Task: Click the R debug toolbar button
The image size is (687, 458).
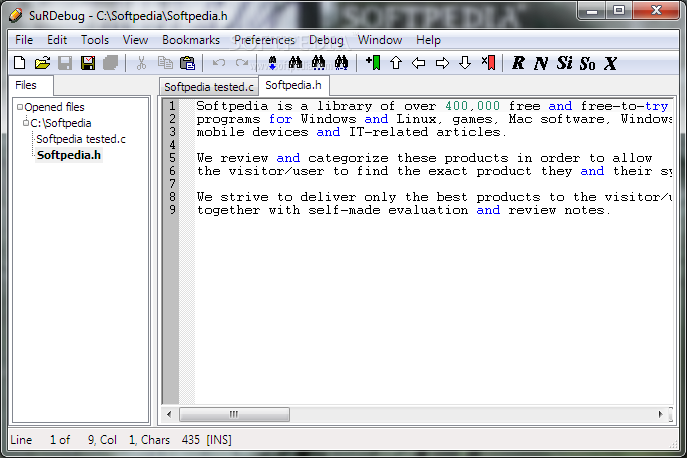Action: pos(518,63)
